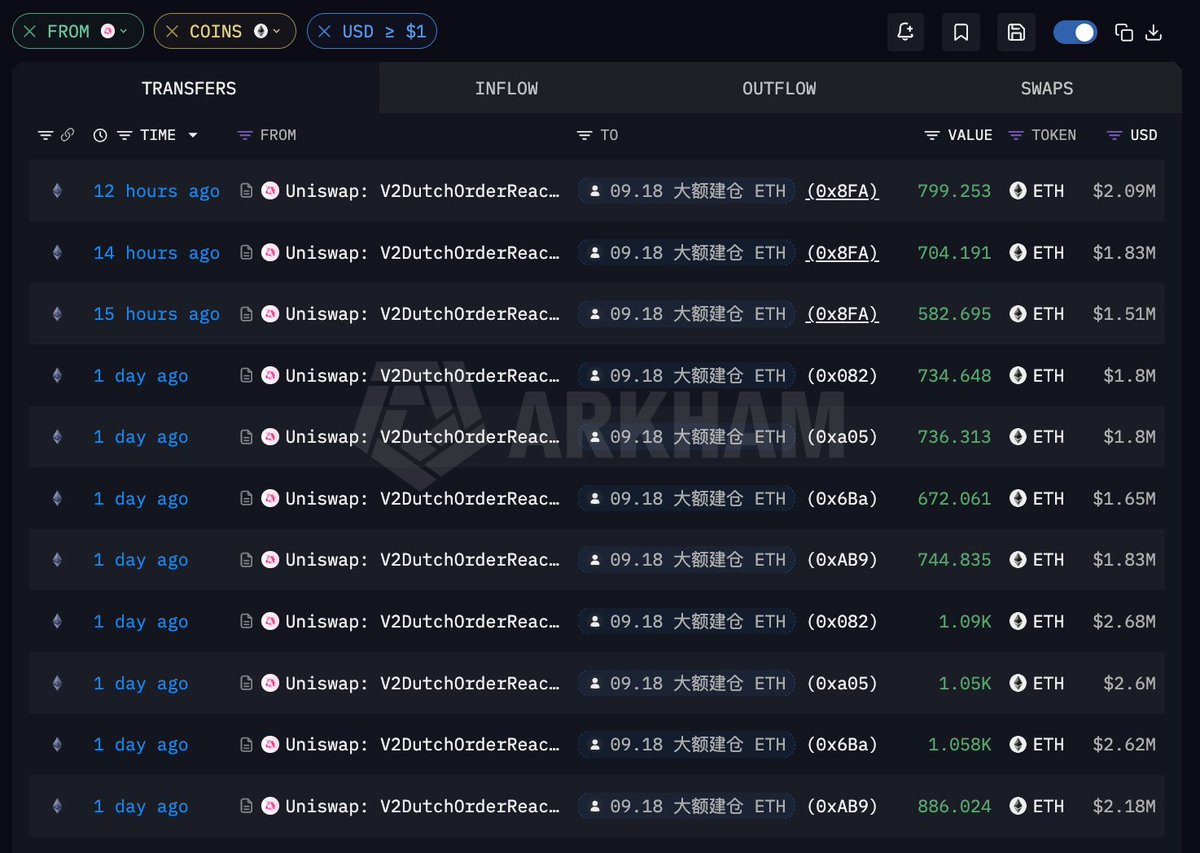
Task: Open the TO column filter
Action: (x=585, y=135)
